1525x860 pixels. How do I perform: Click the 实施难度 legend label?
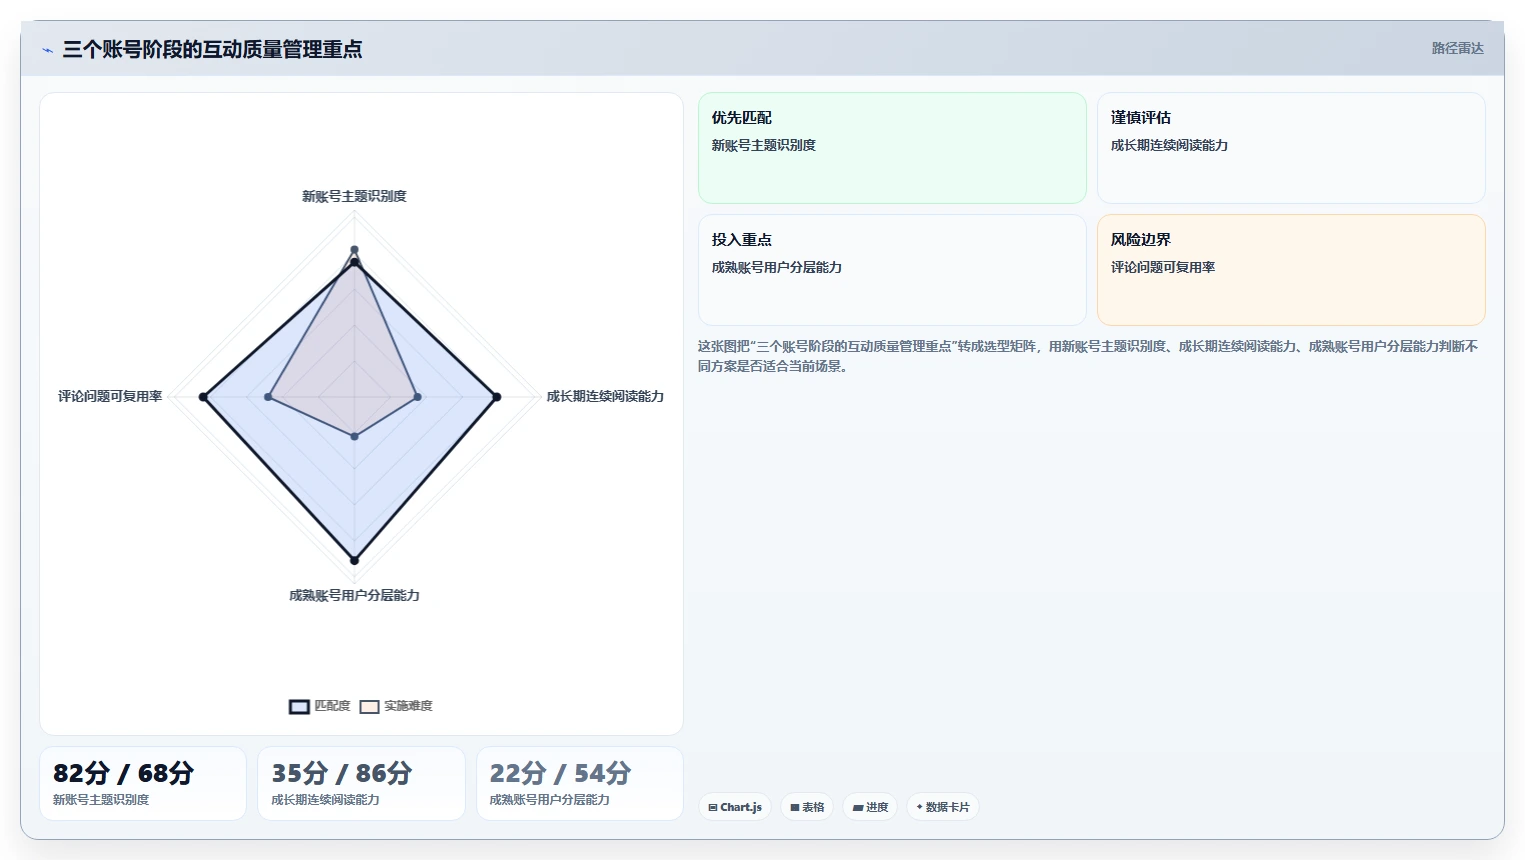click(408, 706)
